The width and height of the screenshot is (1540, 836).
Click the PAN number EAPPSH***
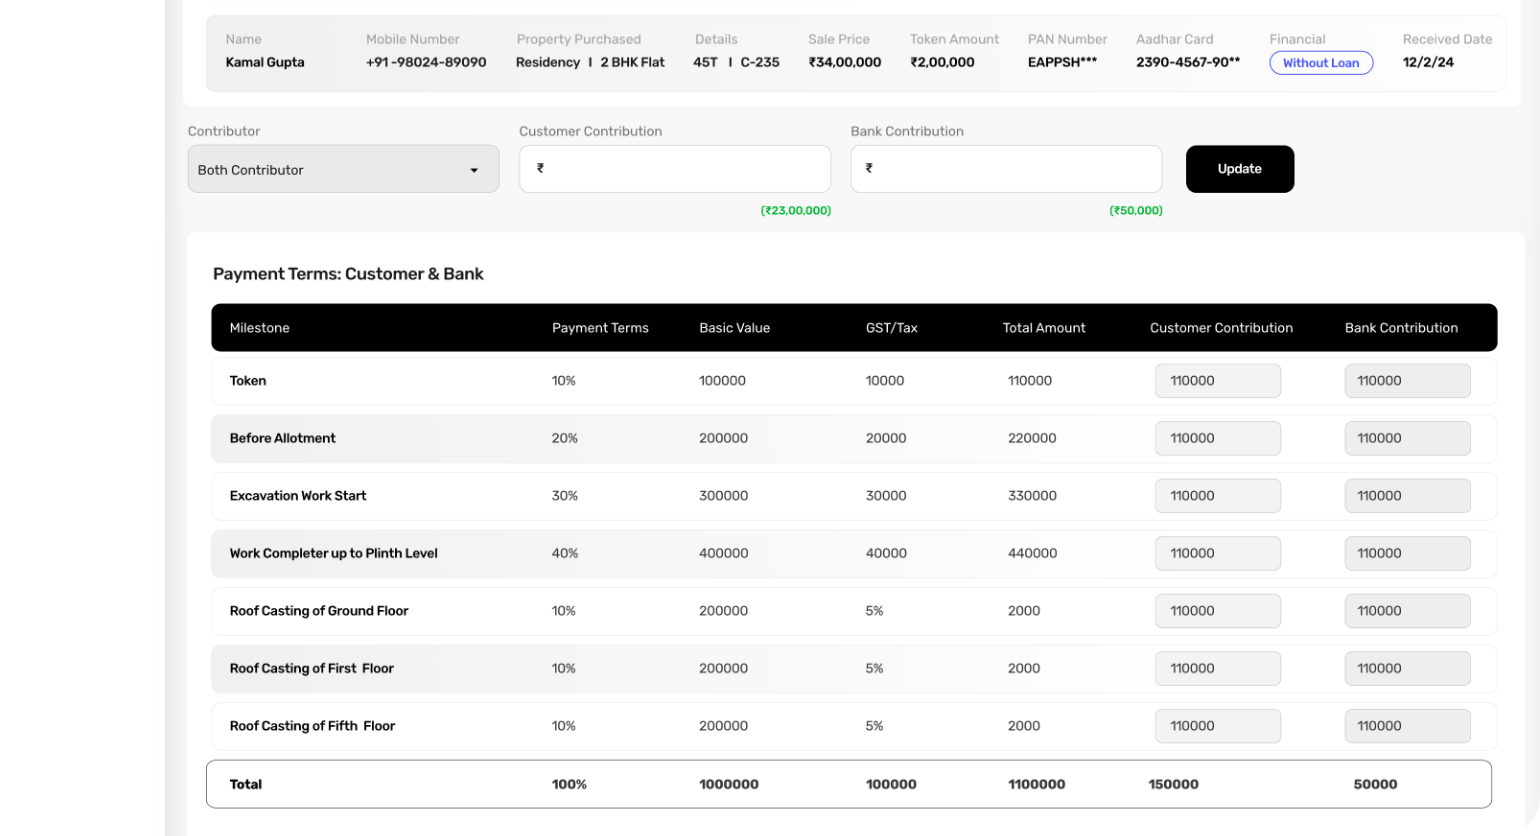[1062, 62]
